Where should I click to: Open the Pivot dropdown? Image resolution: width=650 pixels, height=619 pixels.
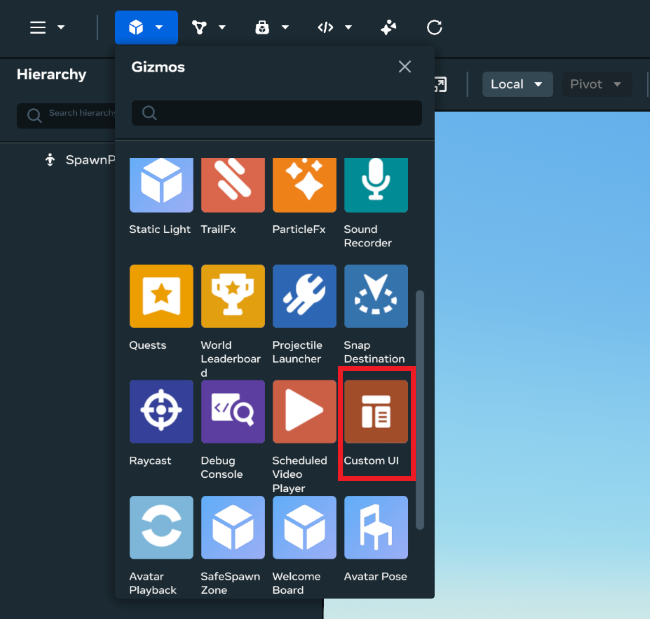(x=595, y=84)
